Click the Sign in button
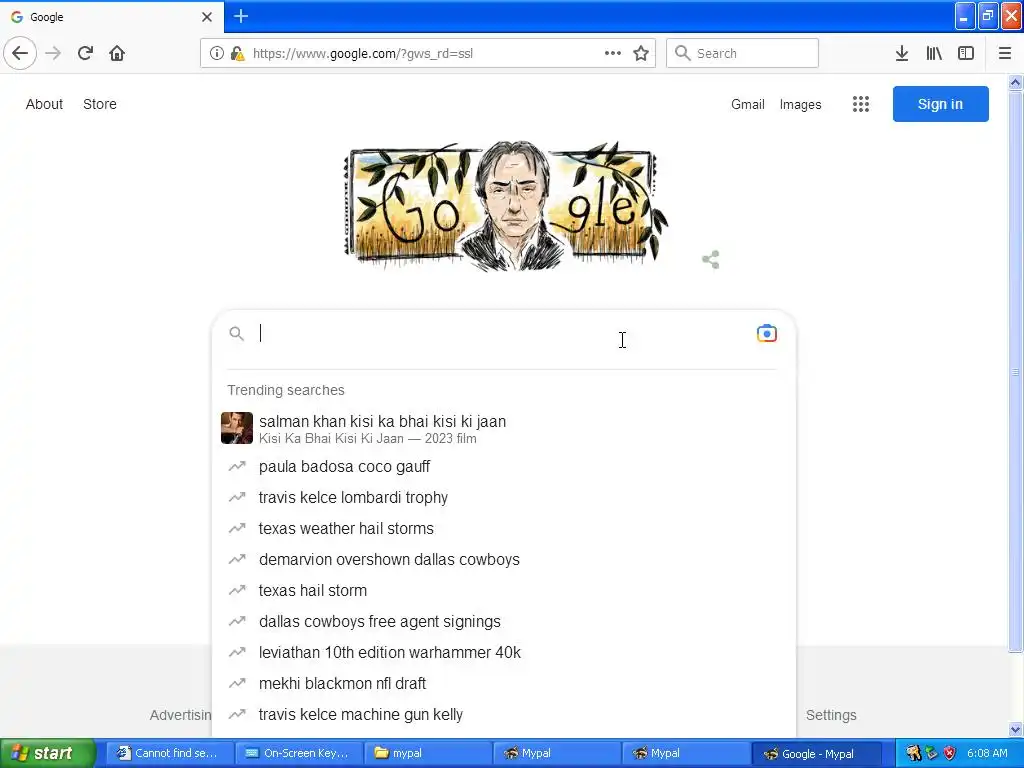The width and height of the screenshot is (1024, 768). tap(940, 104)
